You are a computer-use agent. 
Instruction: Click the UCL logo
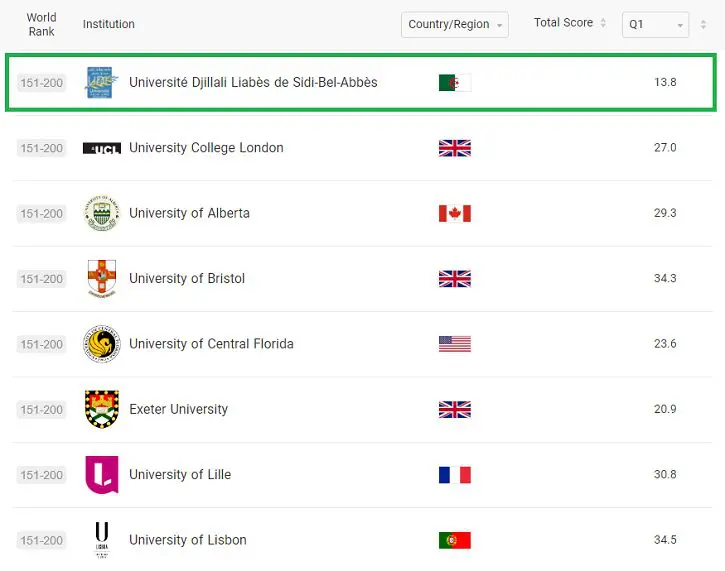click(x=102, y=148)
